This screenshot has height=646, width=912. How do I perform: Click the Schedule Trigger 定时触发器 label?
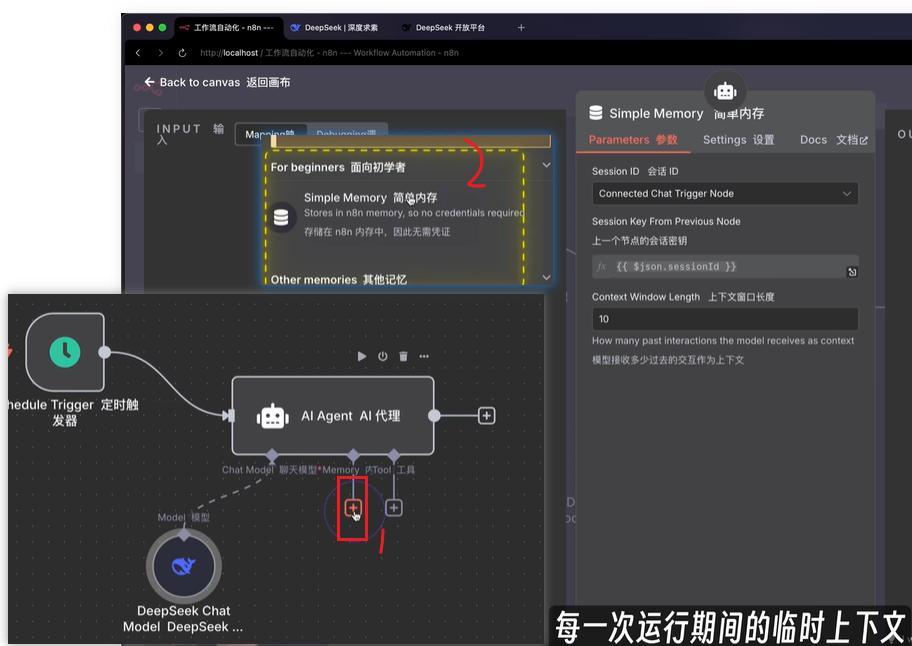[73, 412]
